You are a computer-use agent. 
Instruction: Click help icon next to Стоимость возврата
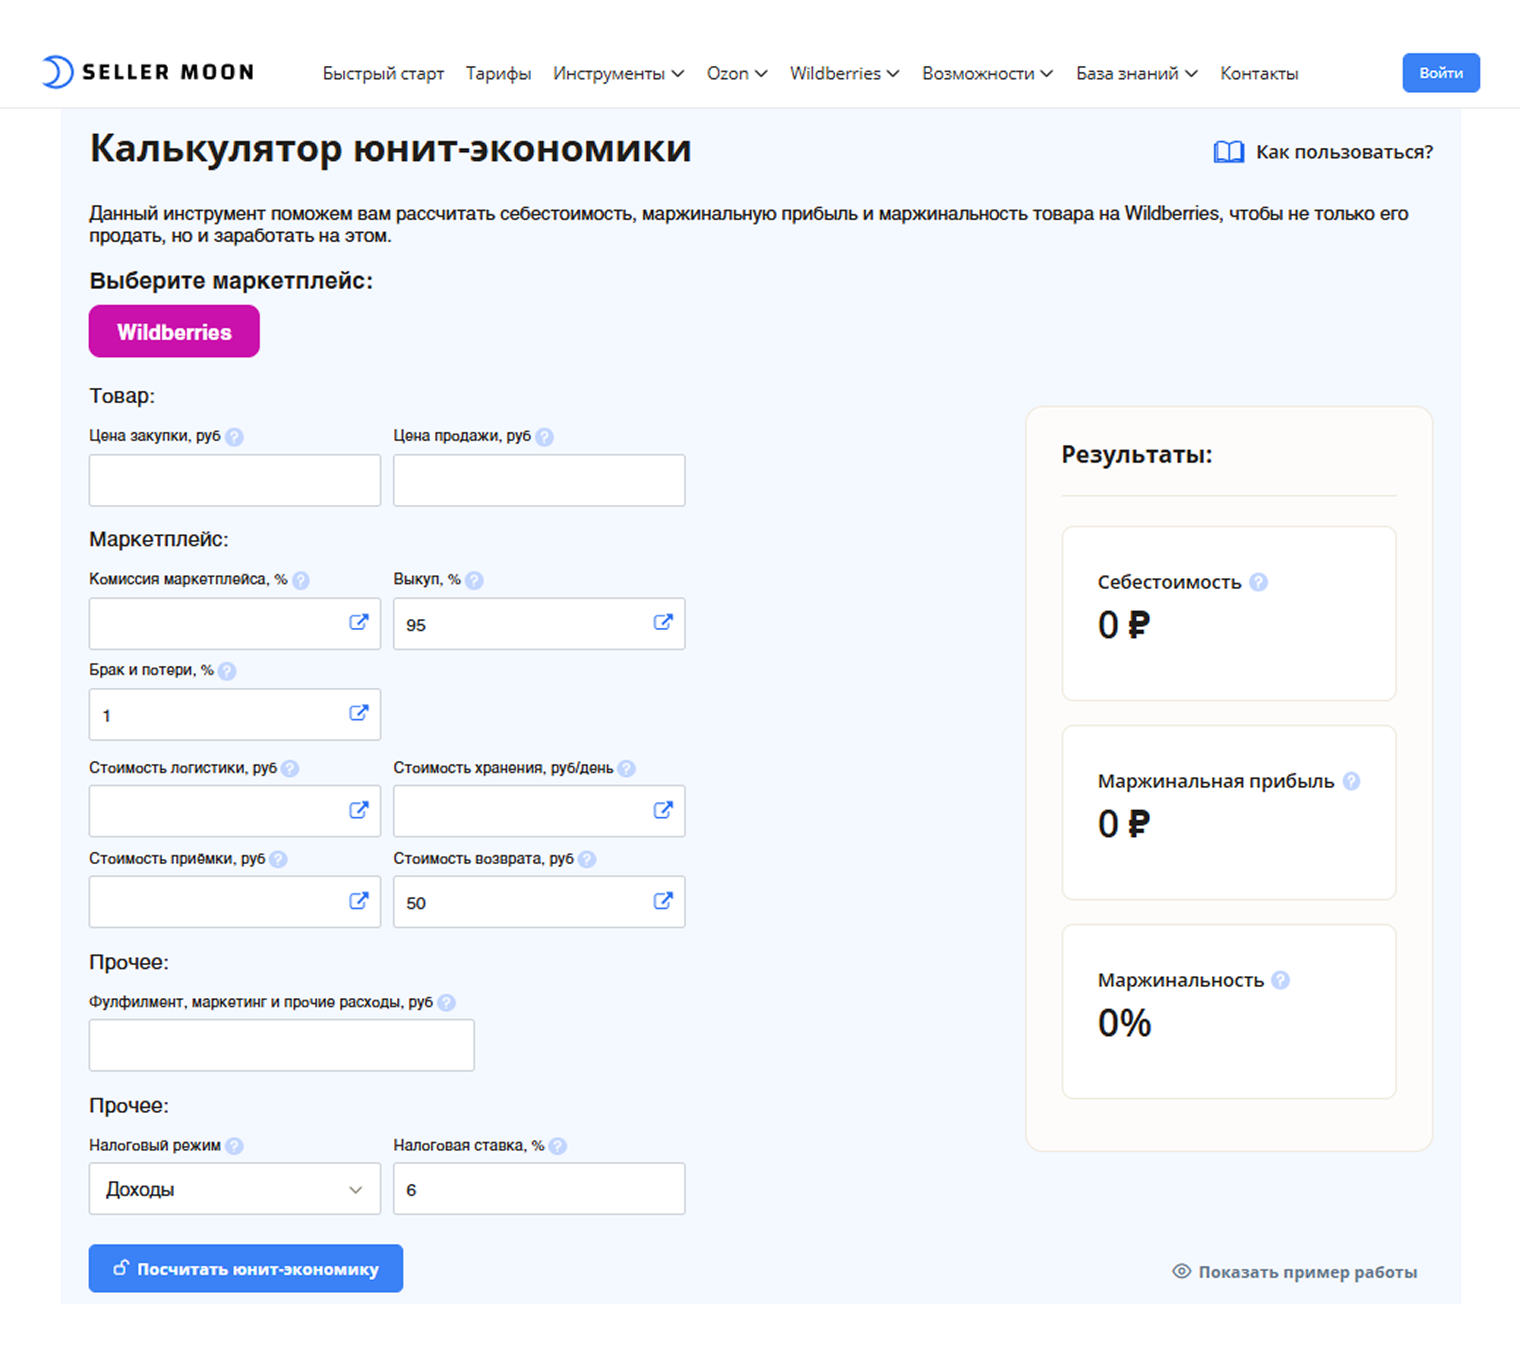pos(587,859)
